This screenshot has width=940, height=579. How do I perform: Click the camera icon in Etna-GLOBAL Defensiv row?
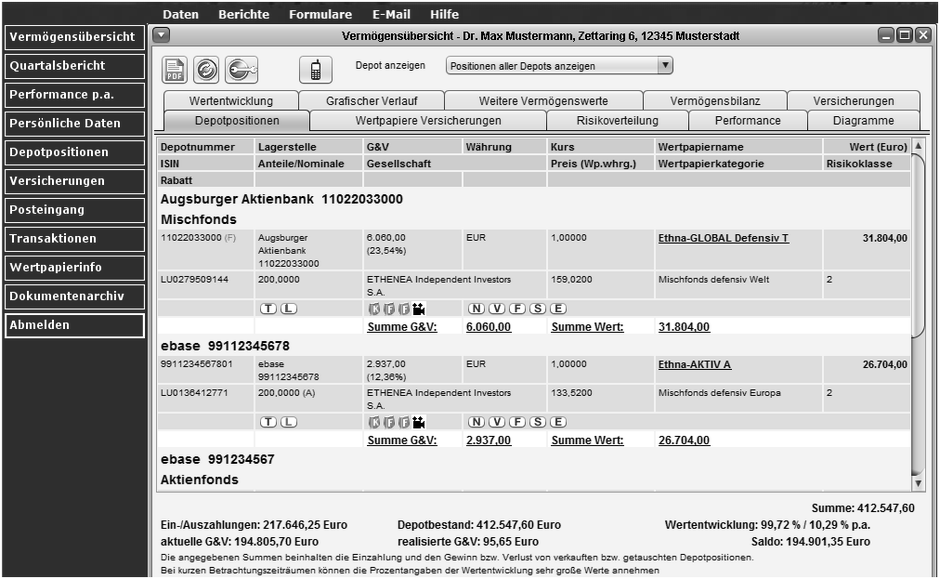click(418, 309)
